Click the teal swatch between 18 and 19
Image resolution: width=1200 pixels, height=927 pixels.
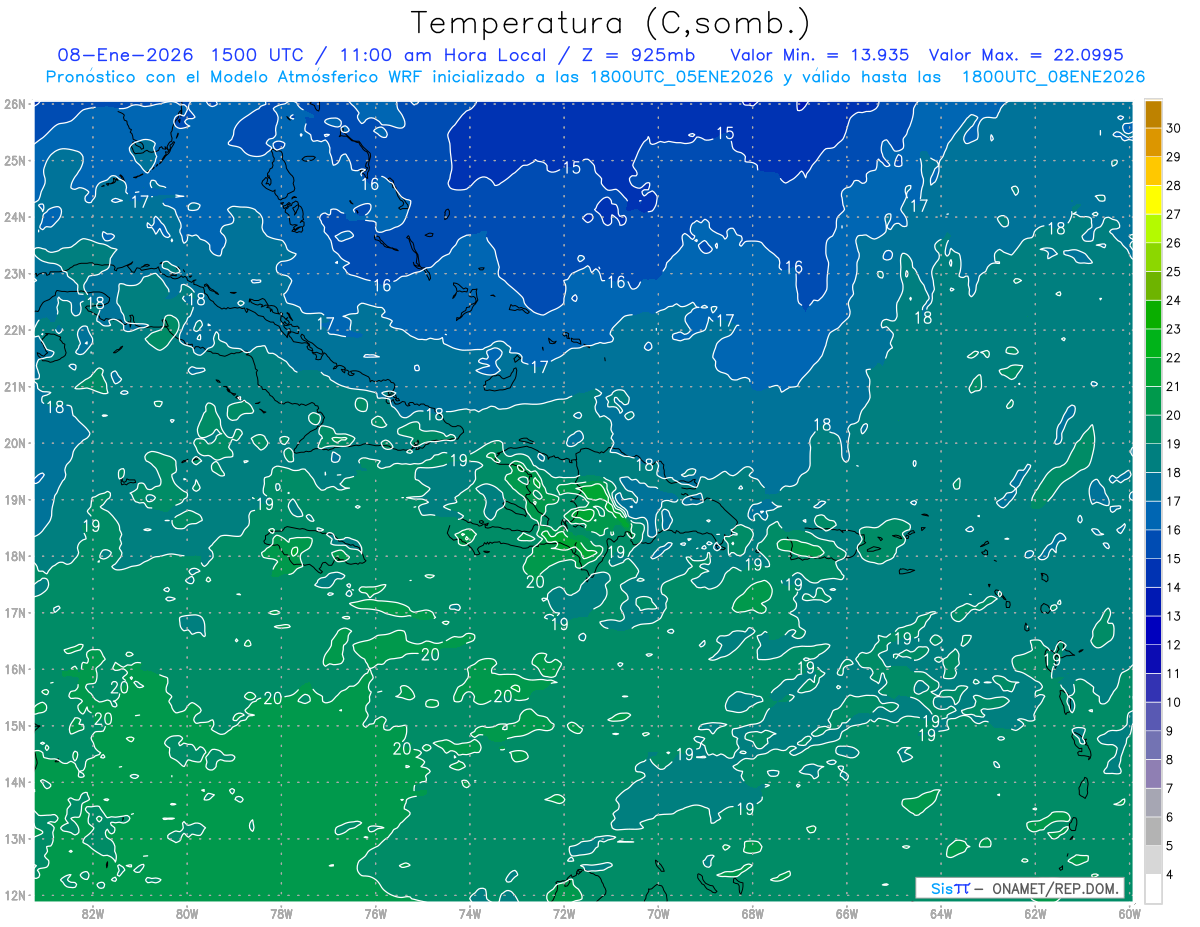coord(1153,459)
